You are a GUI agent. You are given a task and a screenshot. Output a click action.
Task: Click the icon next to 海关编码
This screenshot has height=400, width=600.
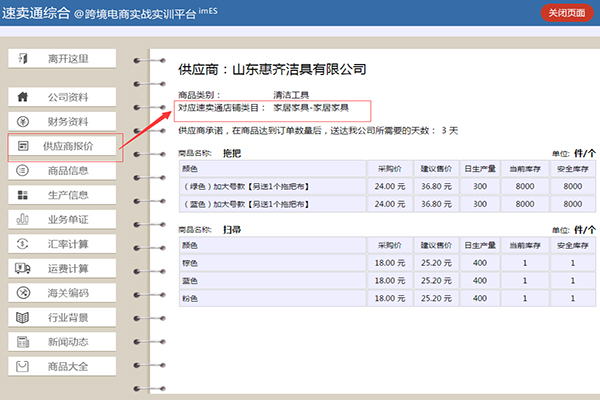click(23, 293)
